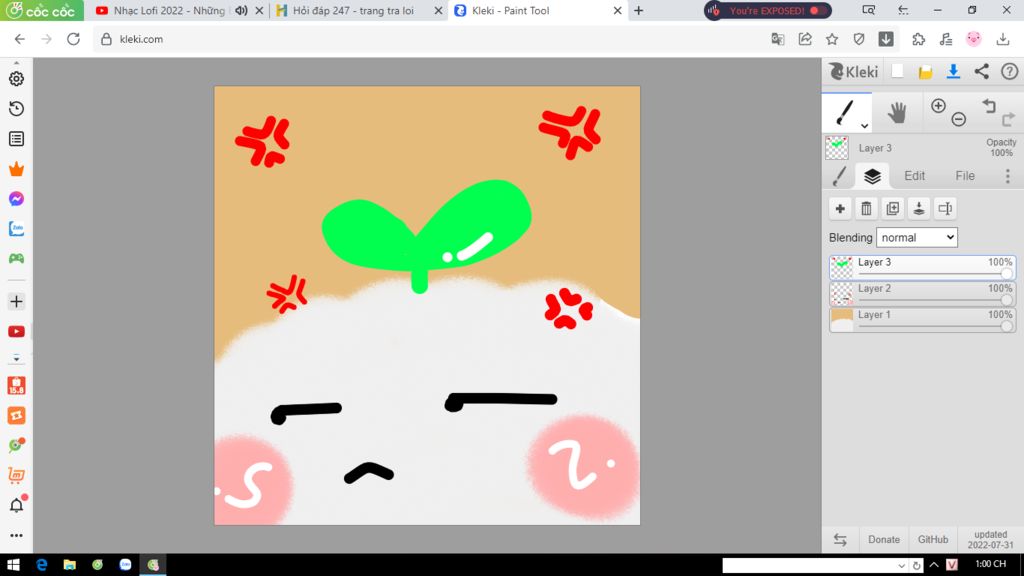
Task: Switch to the Edit tab
Action: tap(914, 176)
